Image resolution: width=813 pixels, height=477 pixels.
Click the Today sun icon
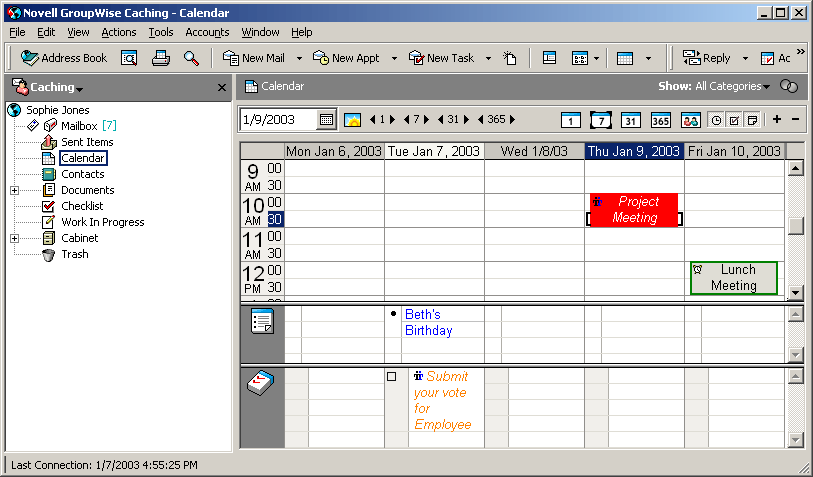[x=353, y=120]
